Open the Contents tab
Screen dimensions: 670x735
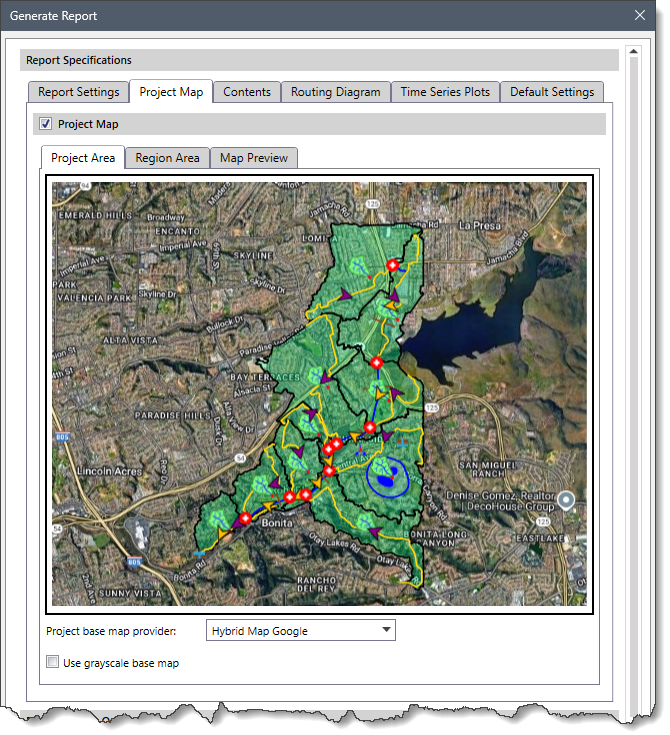coord(246,92)
